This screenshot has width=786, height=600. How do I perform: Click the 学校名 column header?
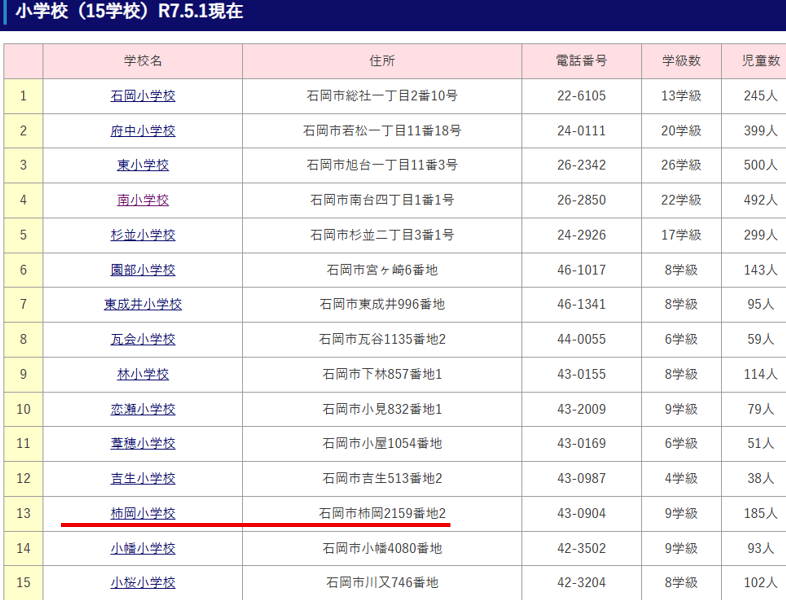click(143, 61)
